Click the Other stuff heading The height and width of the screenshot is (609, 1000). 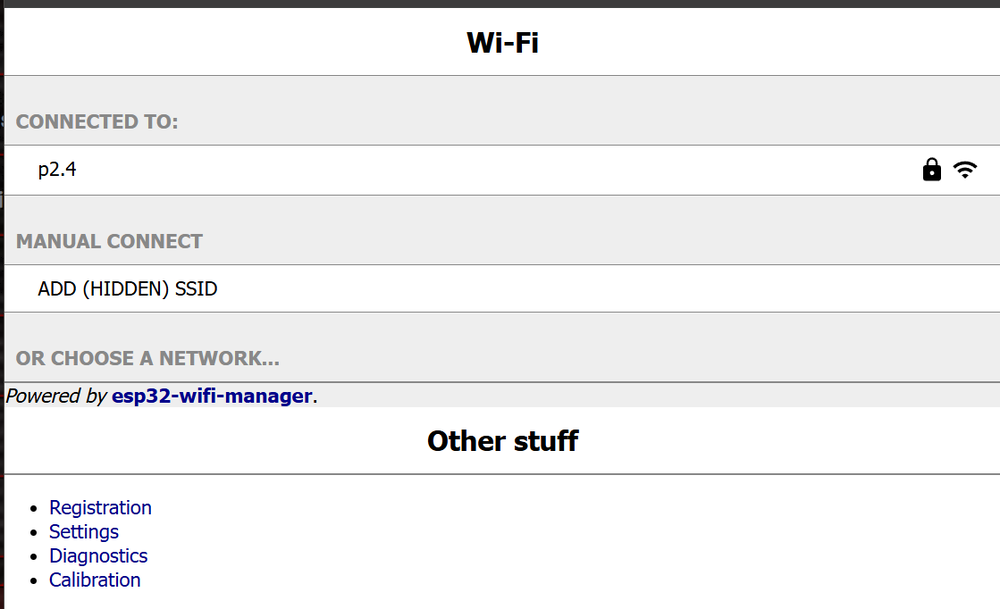click(502, 441)
